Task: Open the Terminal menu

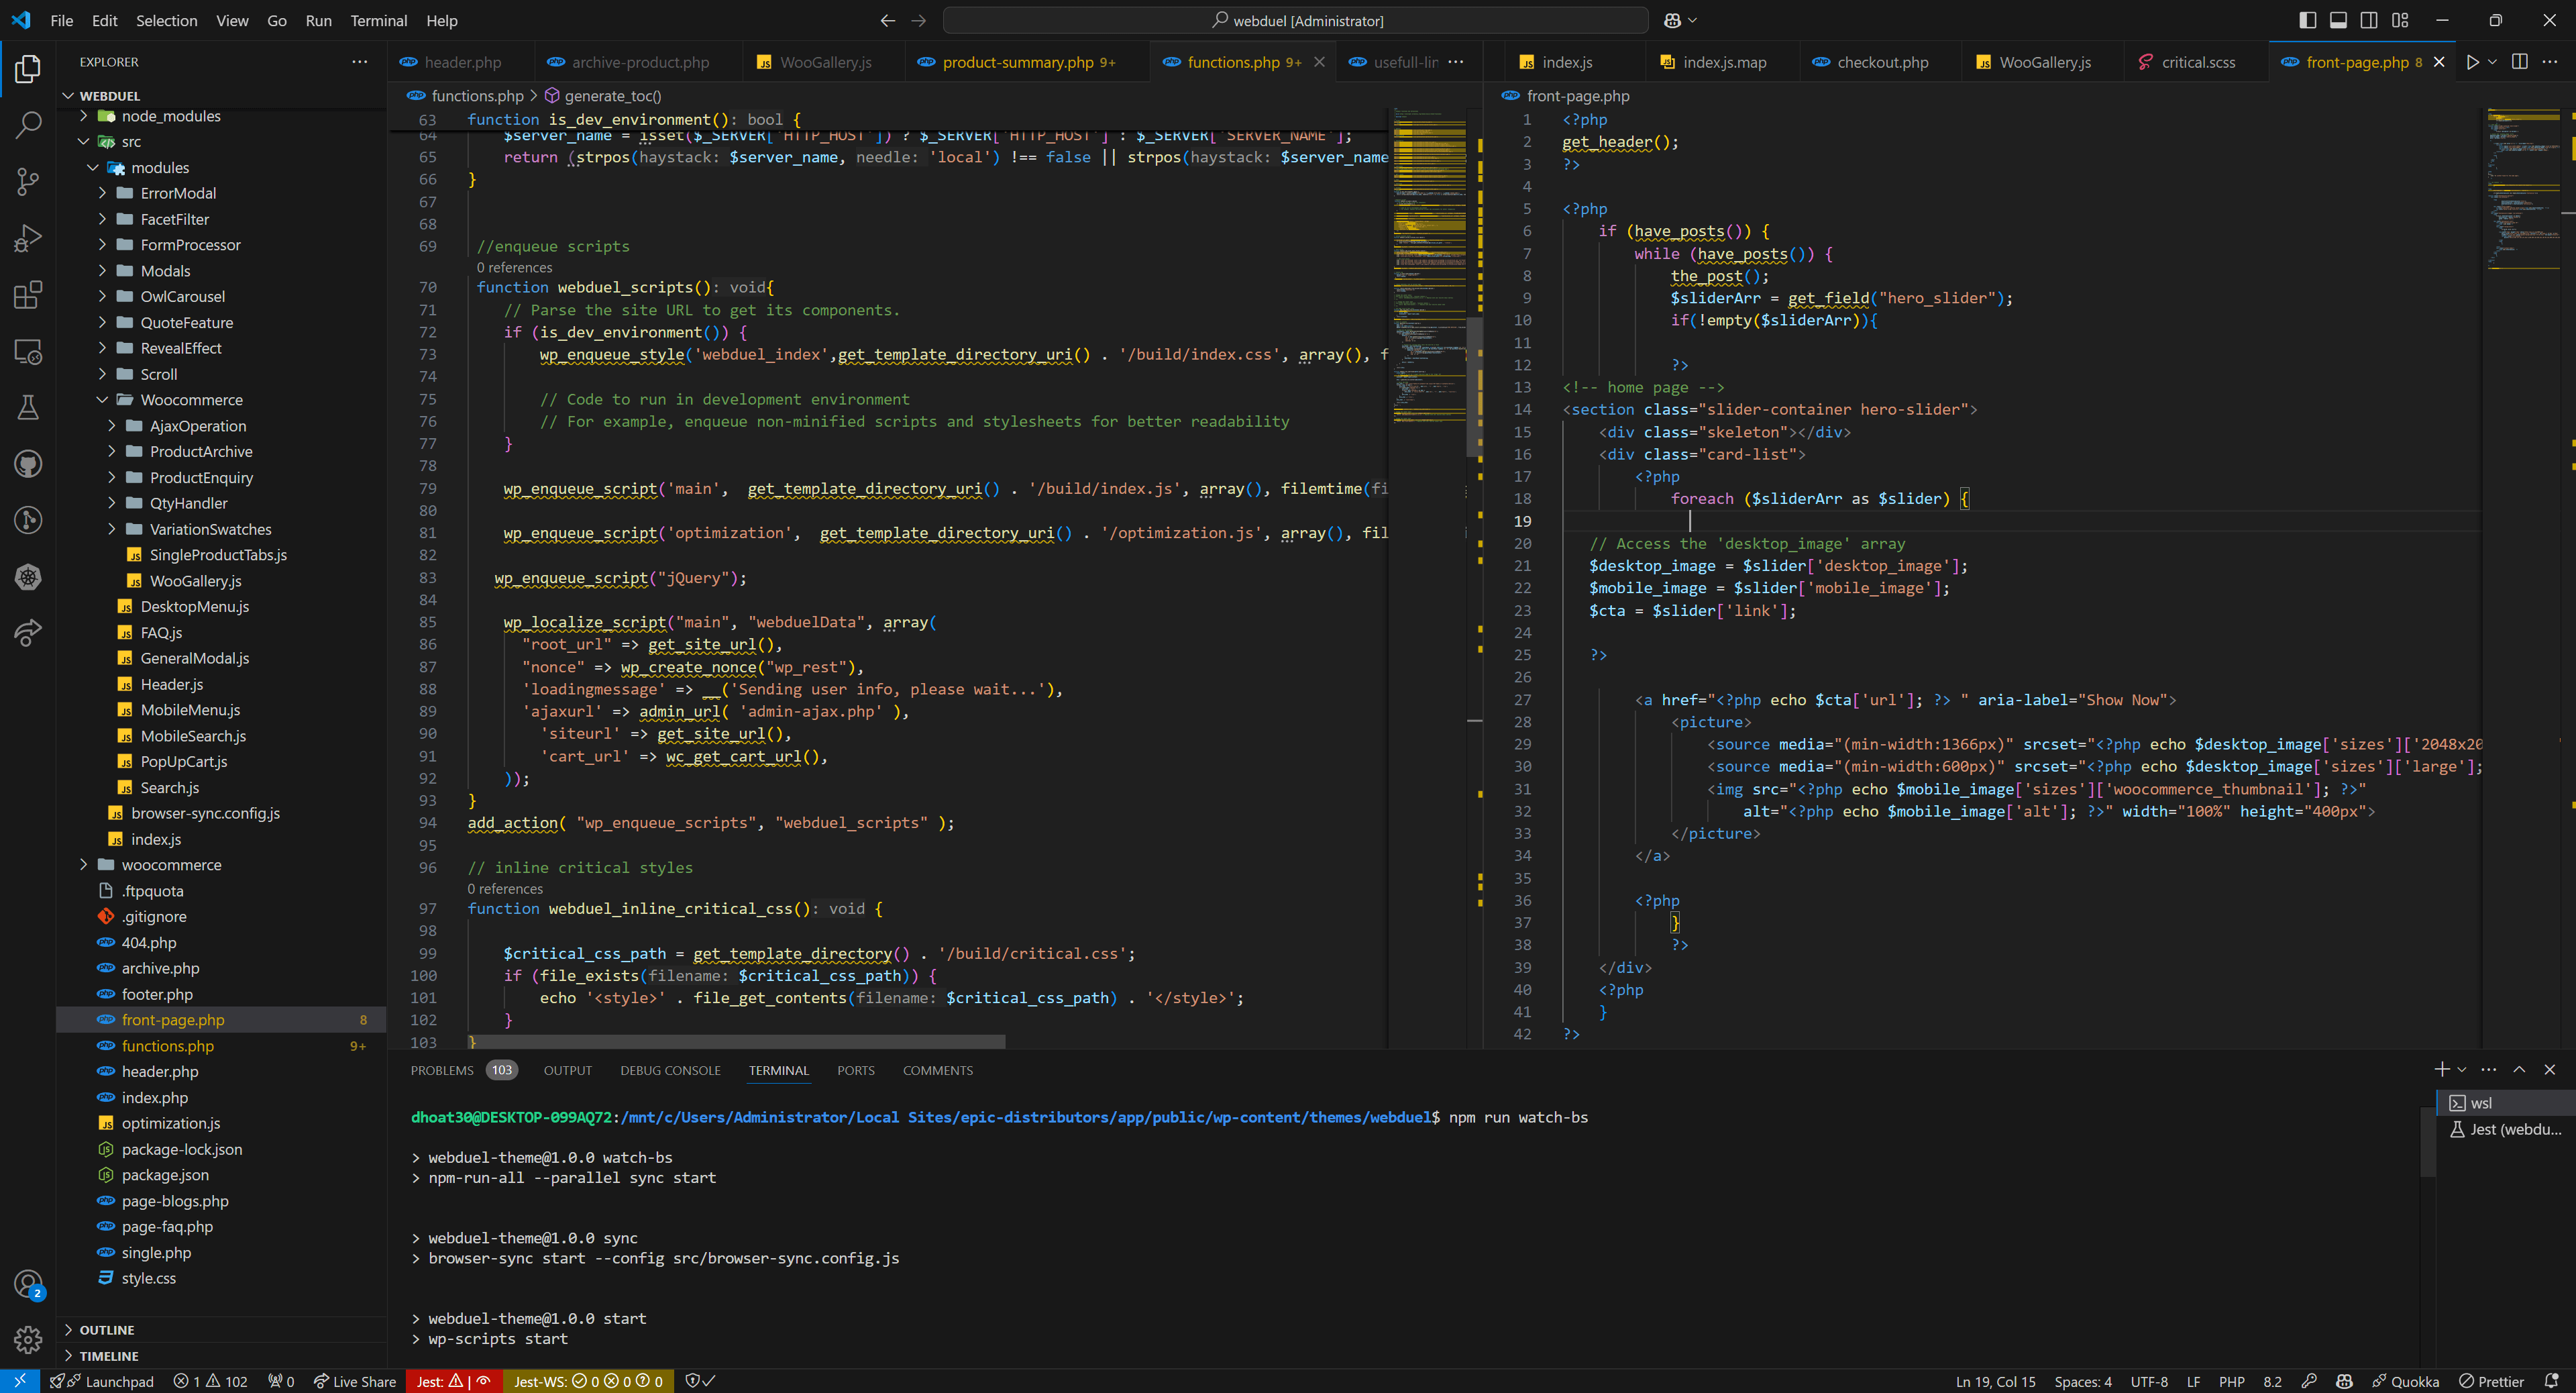Action: 378,20
